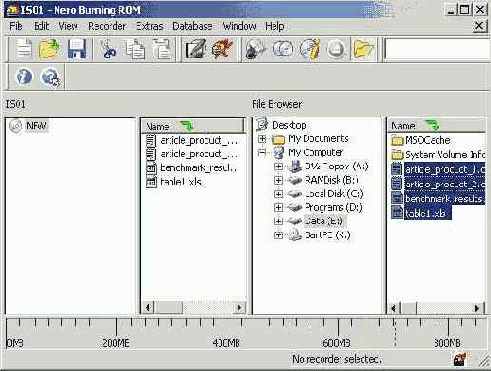The width and height of the screenshot is (491, 371).
Task: Expand the last drive node below Data (E:)
Action: (278, 235)
